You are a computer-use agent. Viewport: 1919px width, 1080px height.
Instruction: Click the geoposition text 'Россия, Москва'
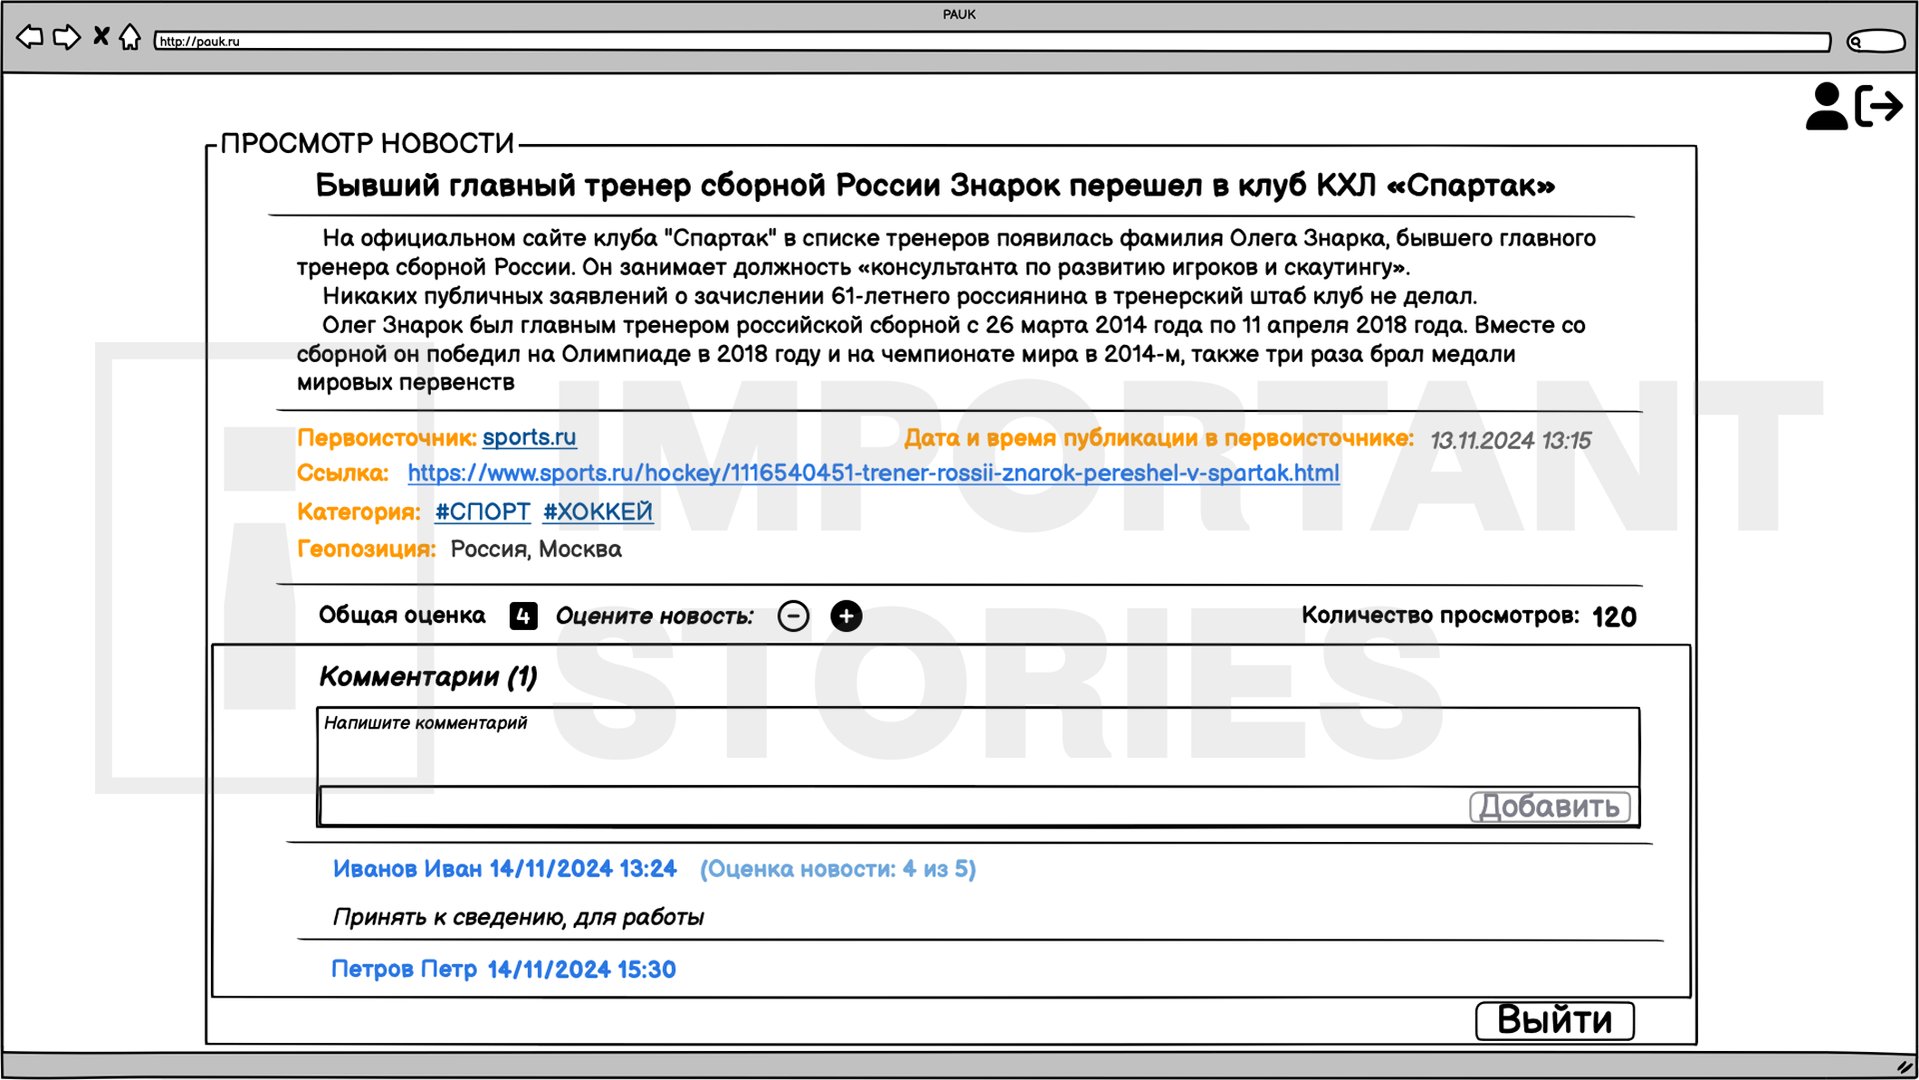536,549
